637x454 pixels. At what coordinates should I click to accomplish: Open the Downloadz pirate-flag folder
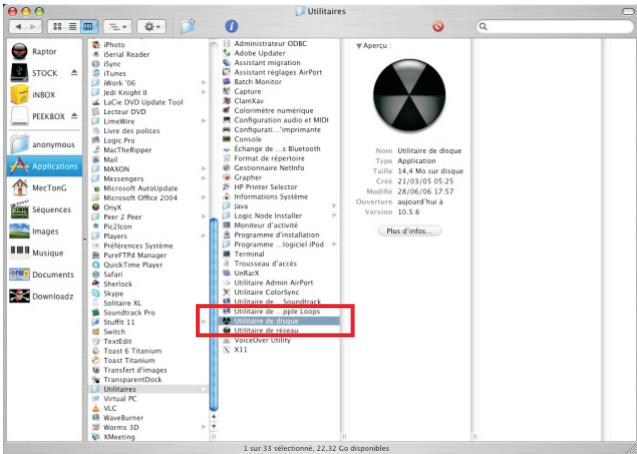click(x=42, y=296)
